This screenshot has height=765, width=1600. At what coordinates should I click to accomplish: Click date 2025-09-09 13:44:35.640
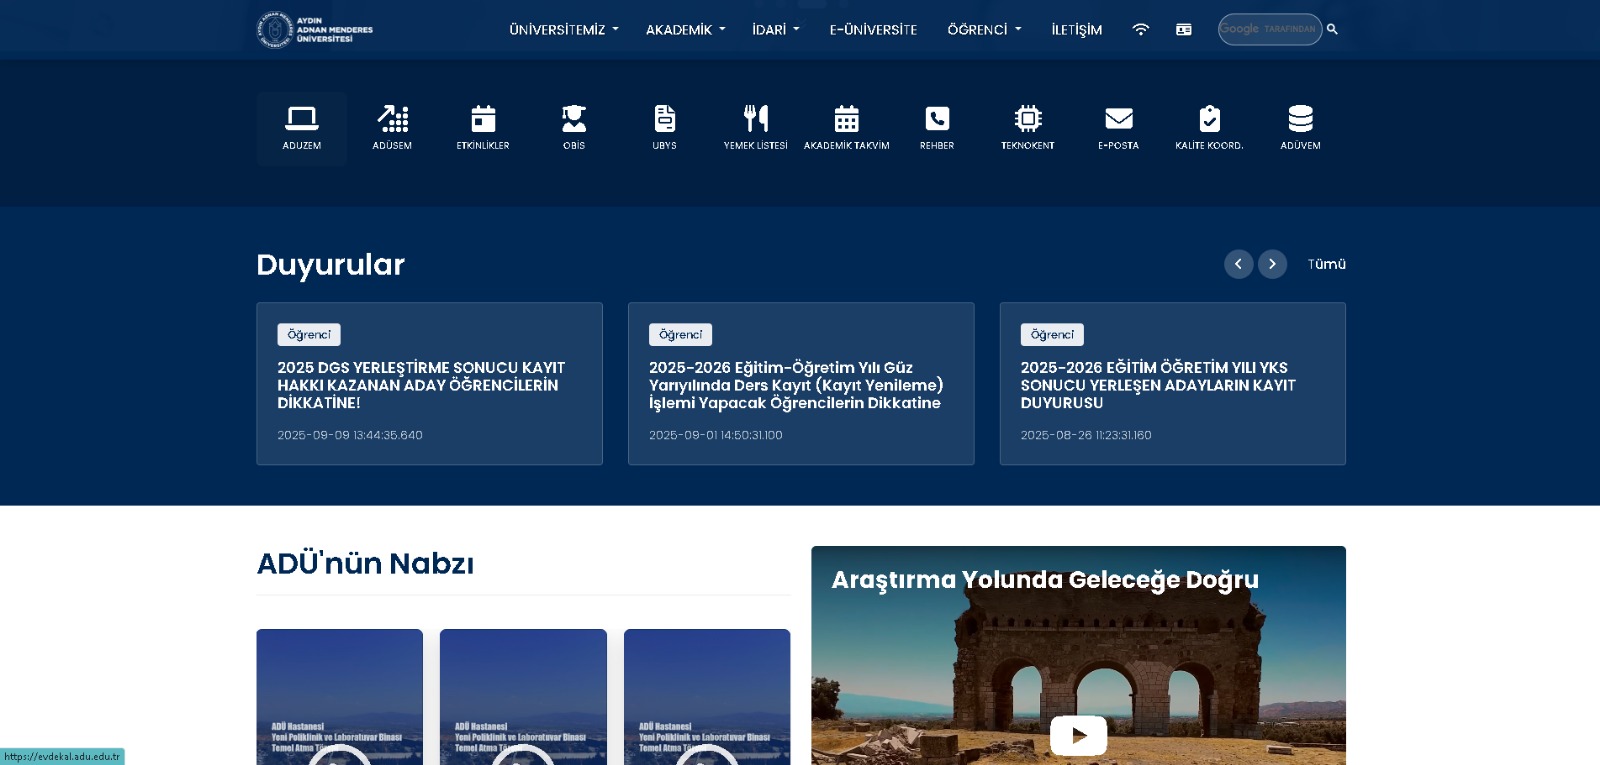(350, 435)
